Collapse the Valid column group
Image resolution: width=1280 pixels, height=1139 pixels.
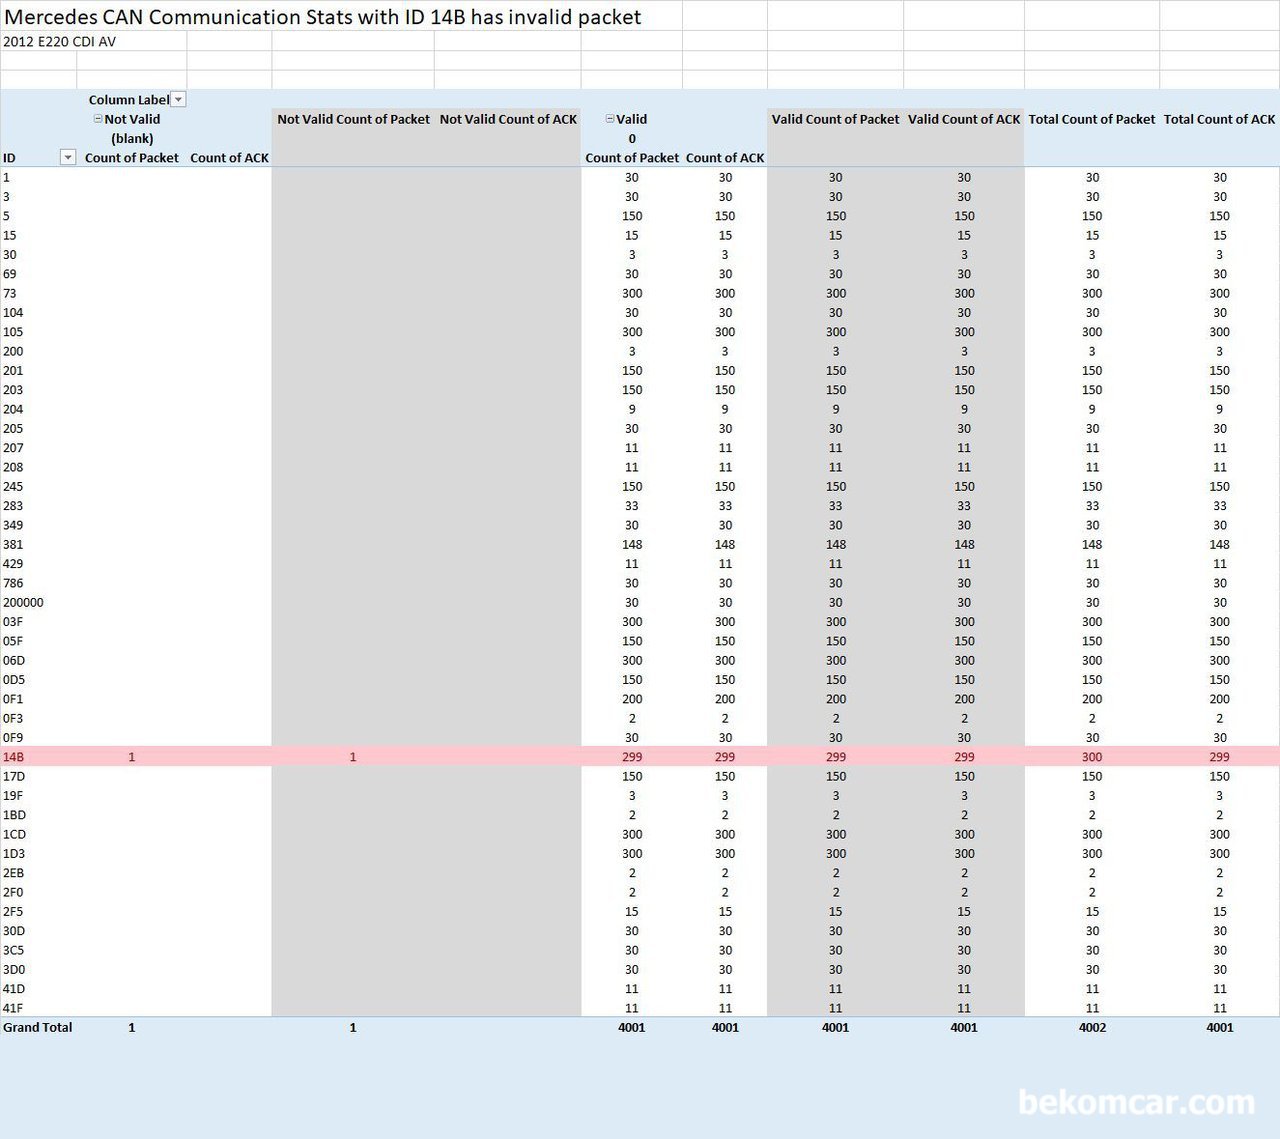point(610,119)
